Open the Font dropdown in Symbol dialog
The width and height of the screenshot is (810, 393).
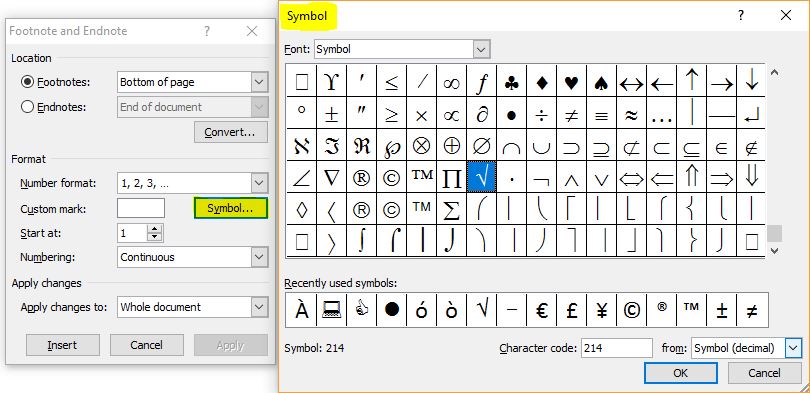point(481,50)
